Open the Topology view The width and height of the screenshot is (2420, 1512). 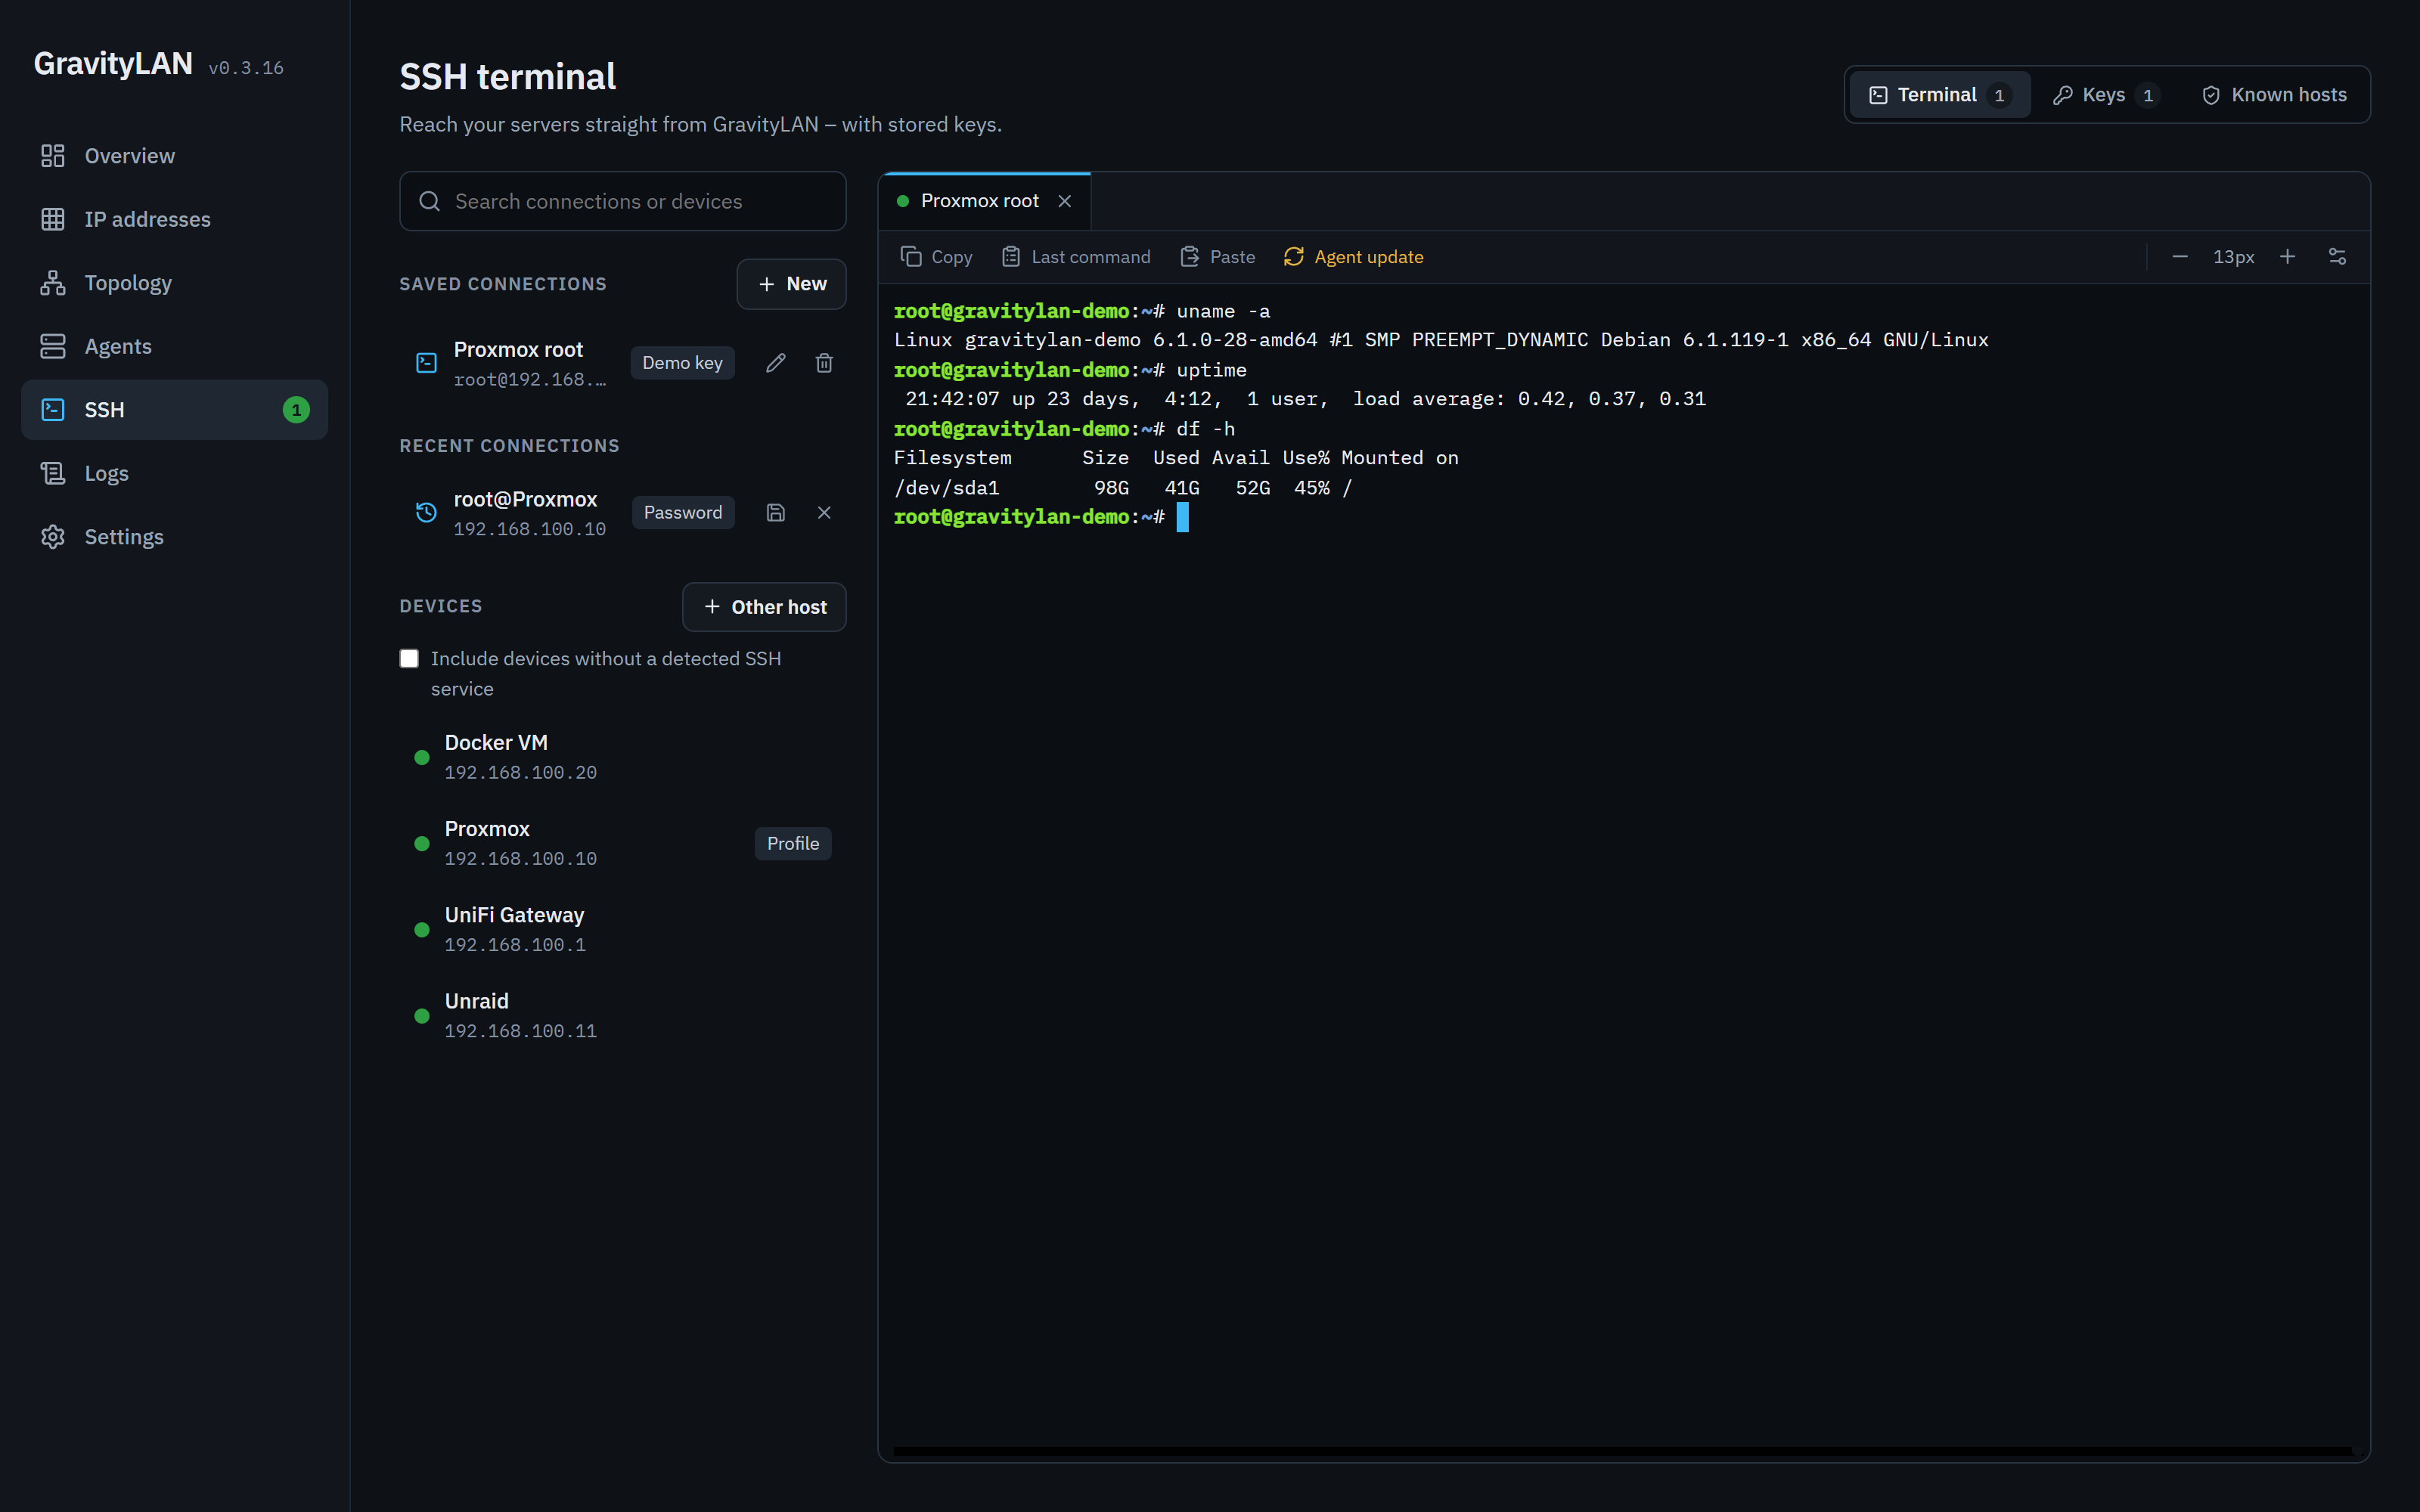click(x=174, y=283)
